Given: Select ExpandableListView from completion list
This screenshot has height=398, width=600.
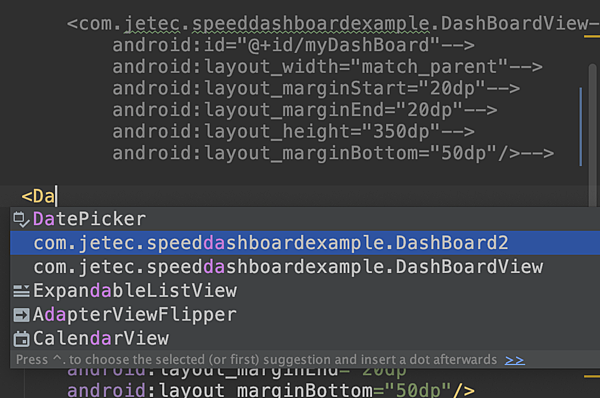Looking at the screenshot, I should pos(305,291).
